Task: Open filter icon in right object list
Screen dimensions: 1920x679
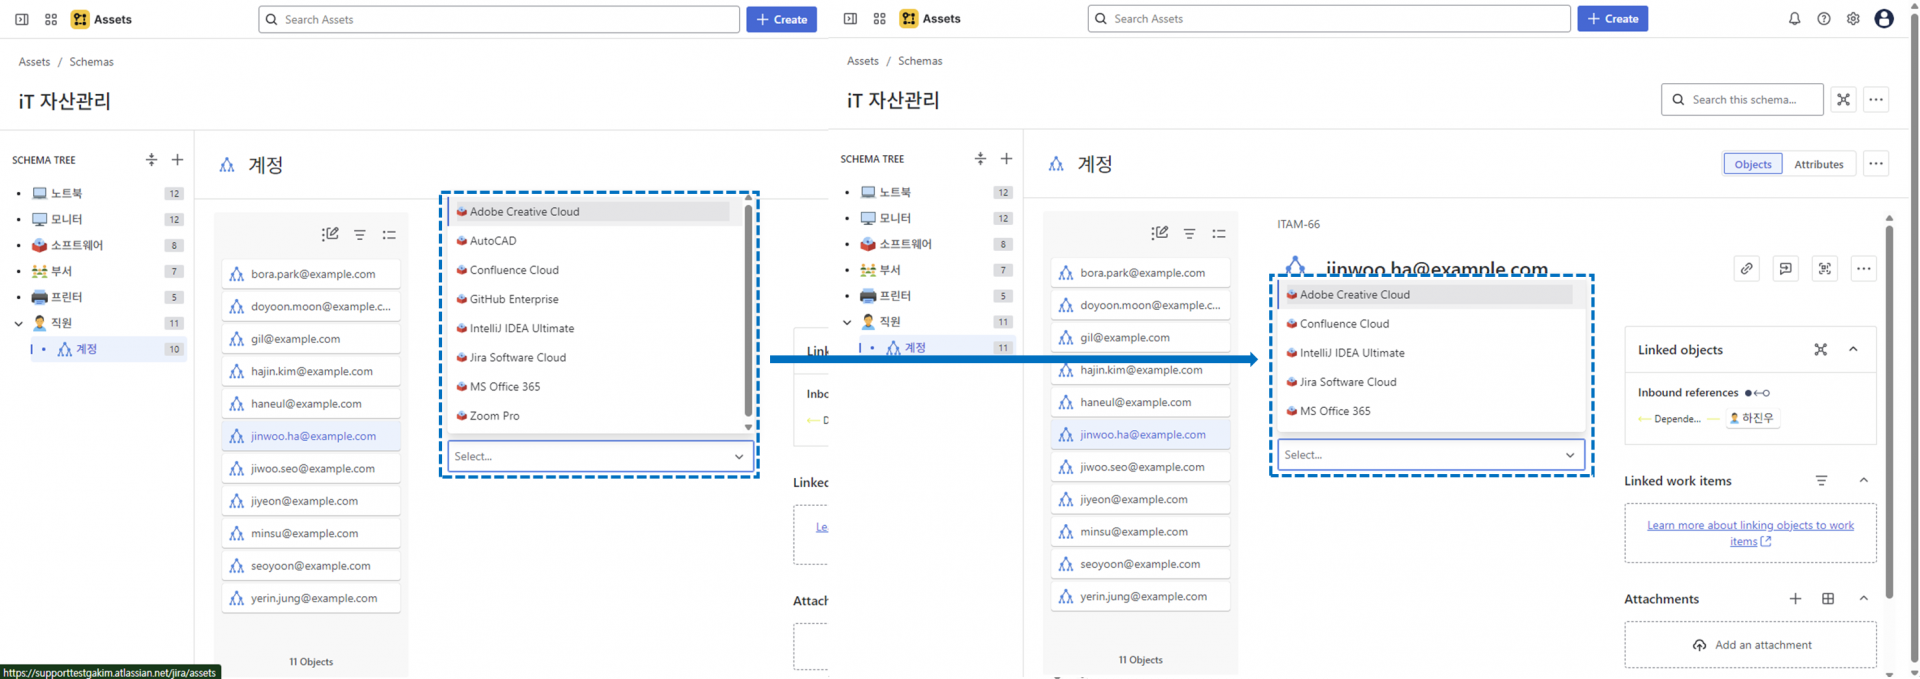Action: click(1189, 233)
